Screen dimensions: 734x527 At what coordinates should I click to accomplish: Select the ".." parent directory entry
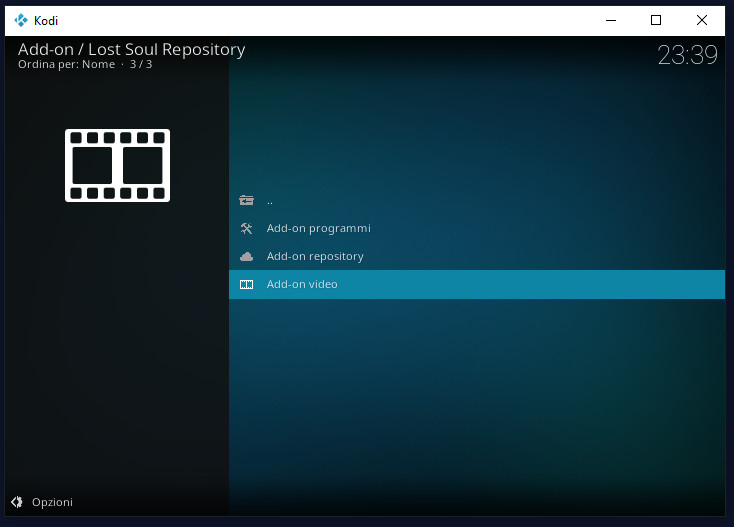477,200
